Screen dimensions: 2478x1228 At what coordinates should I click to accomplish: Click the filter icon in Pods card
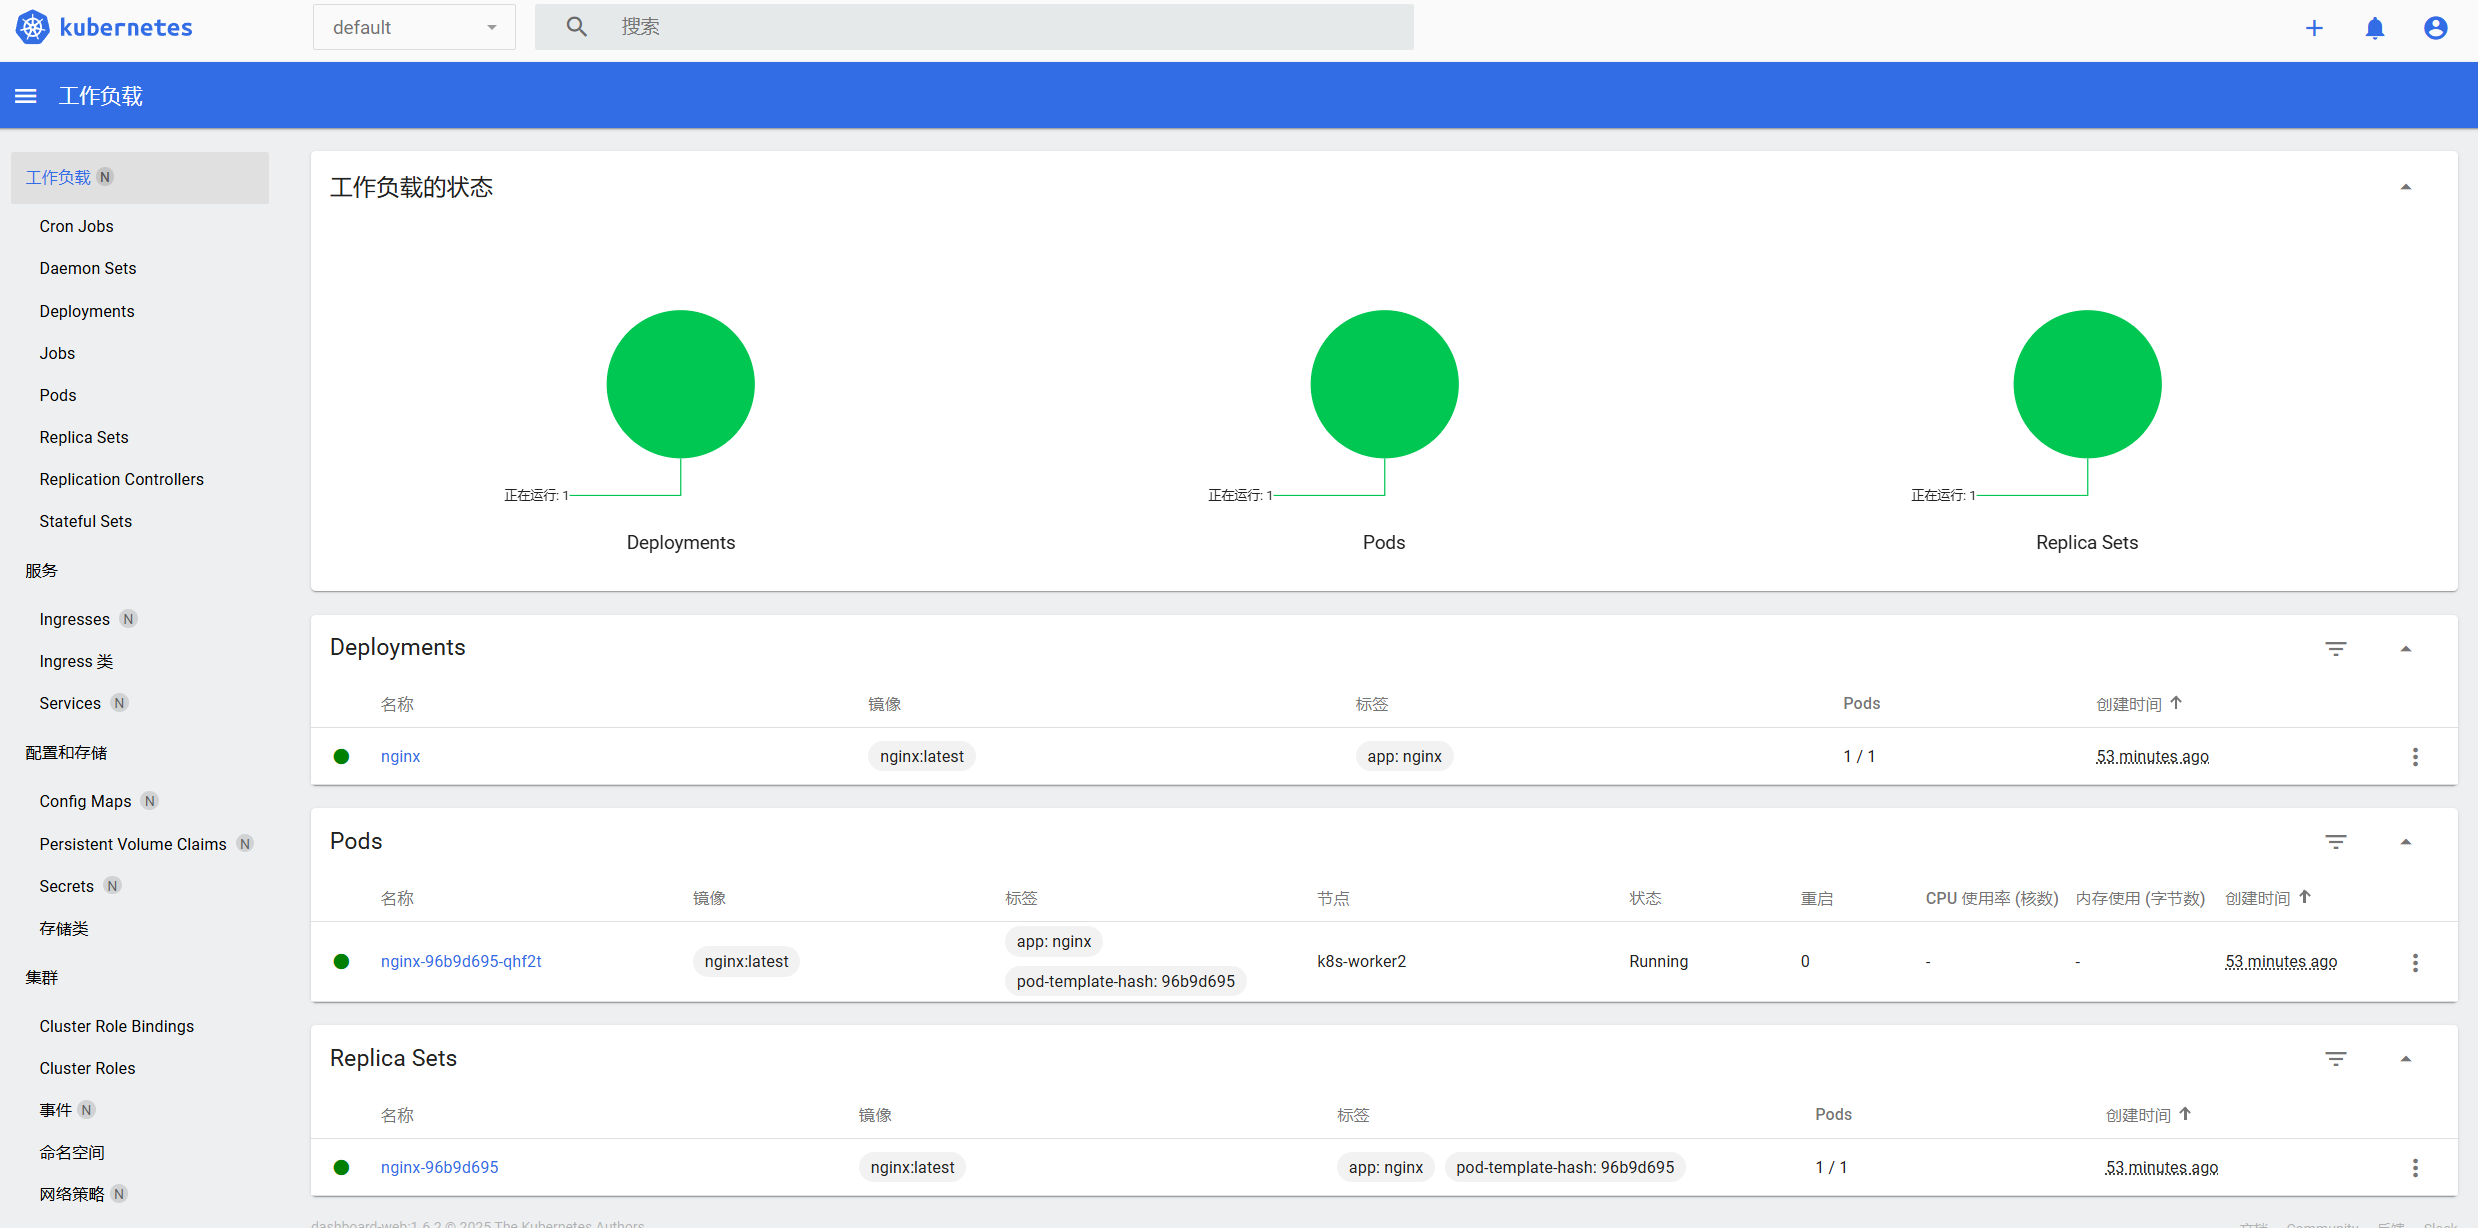point(2335,842)
